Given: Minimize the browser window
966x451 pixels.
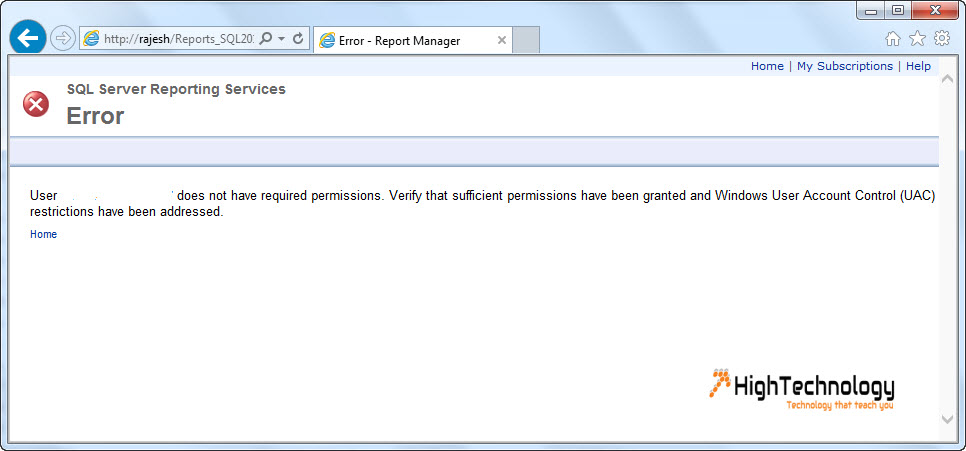Looking at the screenshot, I should [x=871, y=10].
